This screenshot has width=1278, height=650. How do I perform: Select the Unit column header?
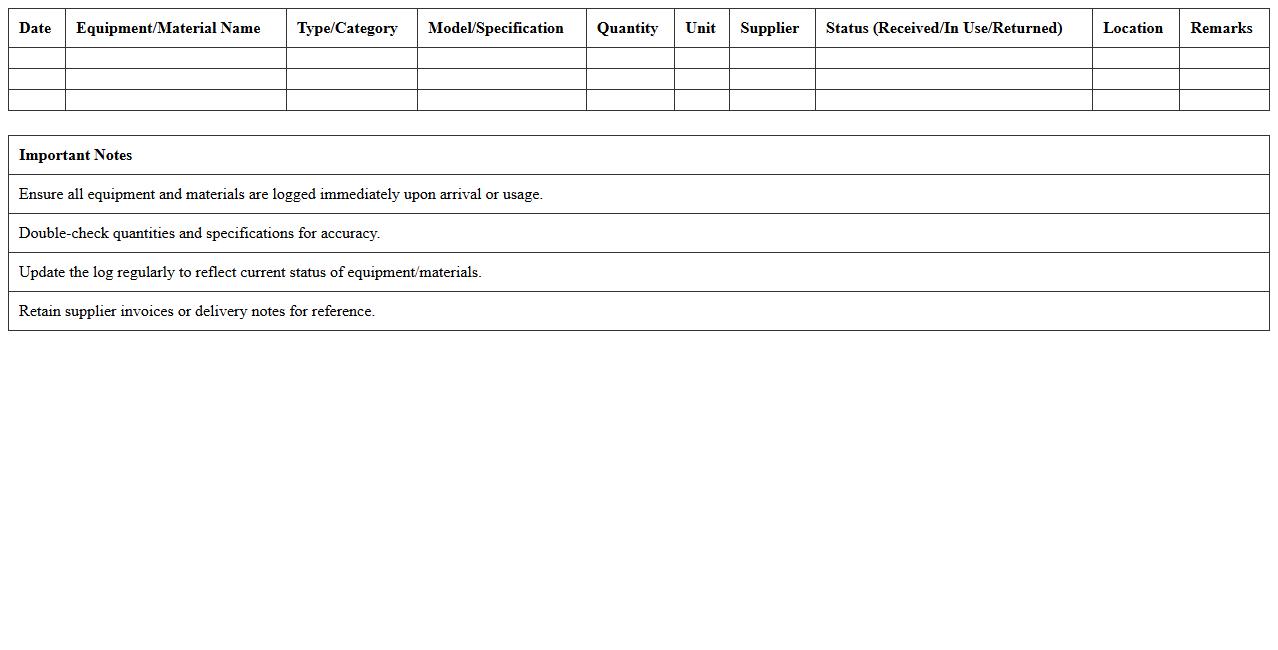point(700,28)
